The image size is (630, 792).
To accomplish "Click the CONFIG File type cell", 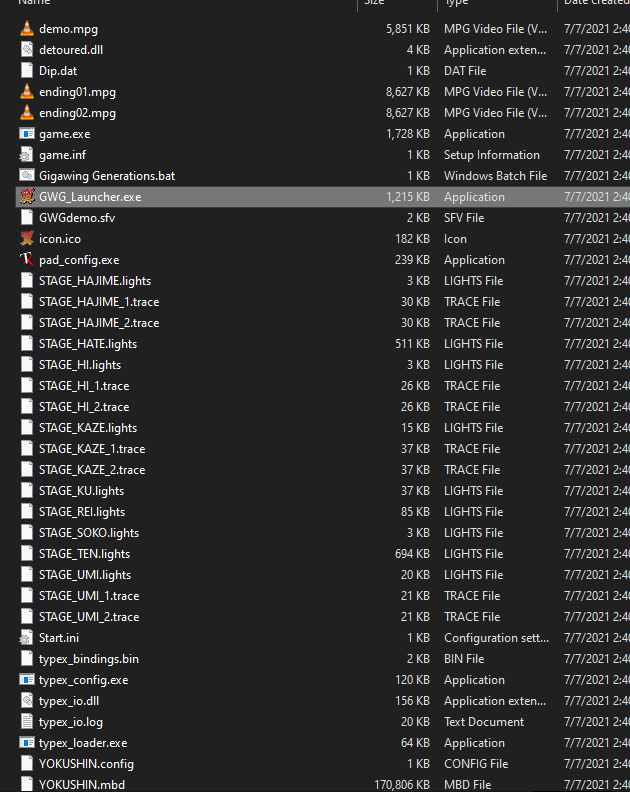I will point(476,764).
